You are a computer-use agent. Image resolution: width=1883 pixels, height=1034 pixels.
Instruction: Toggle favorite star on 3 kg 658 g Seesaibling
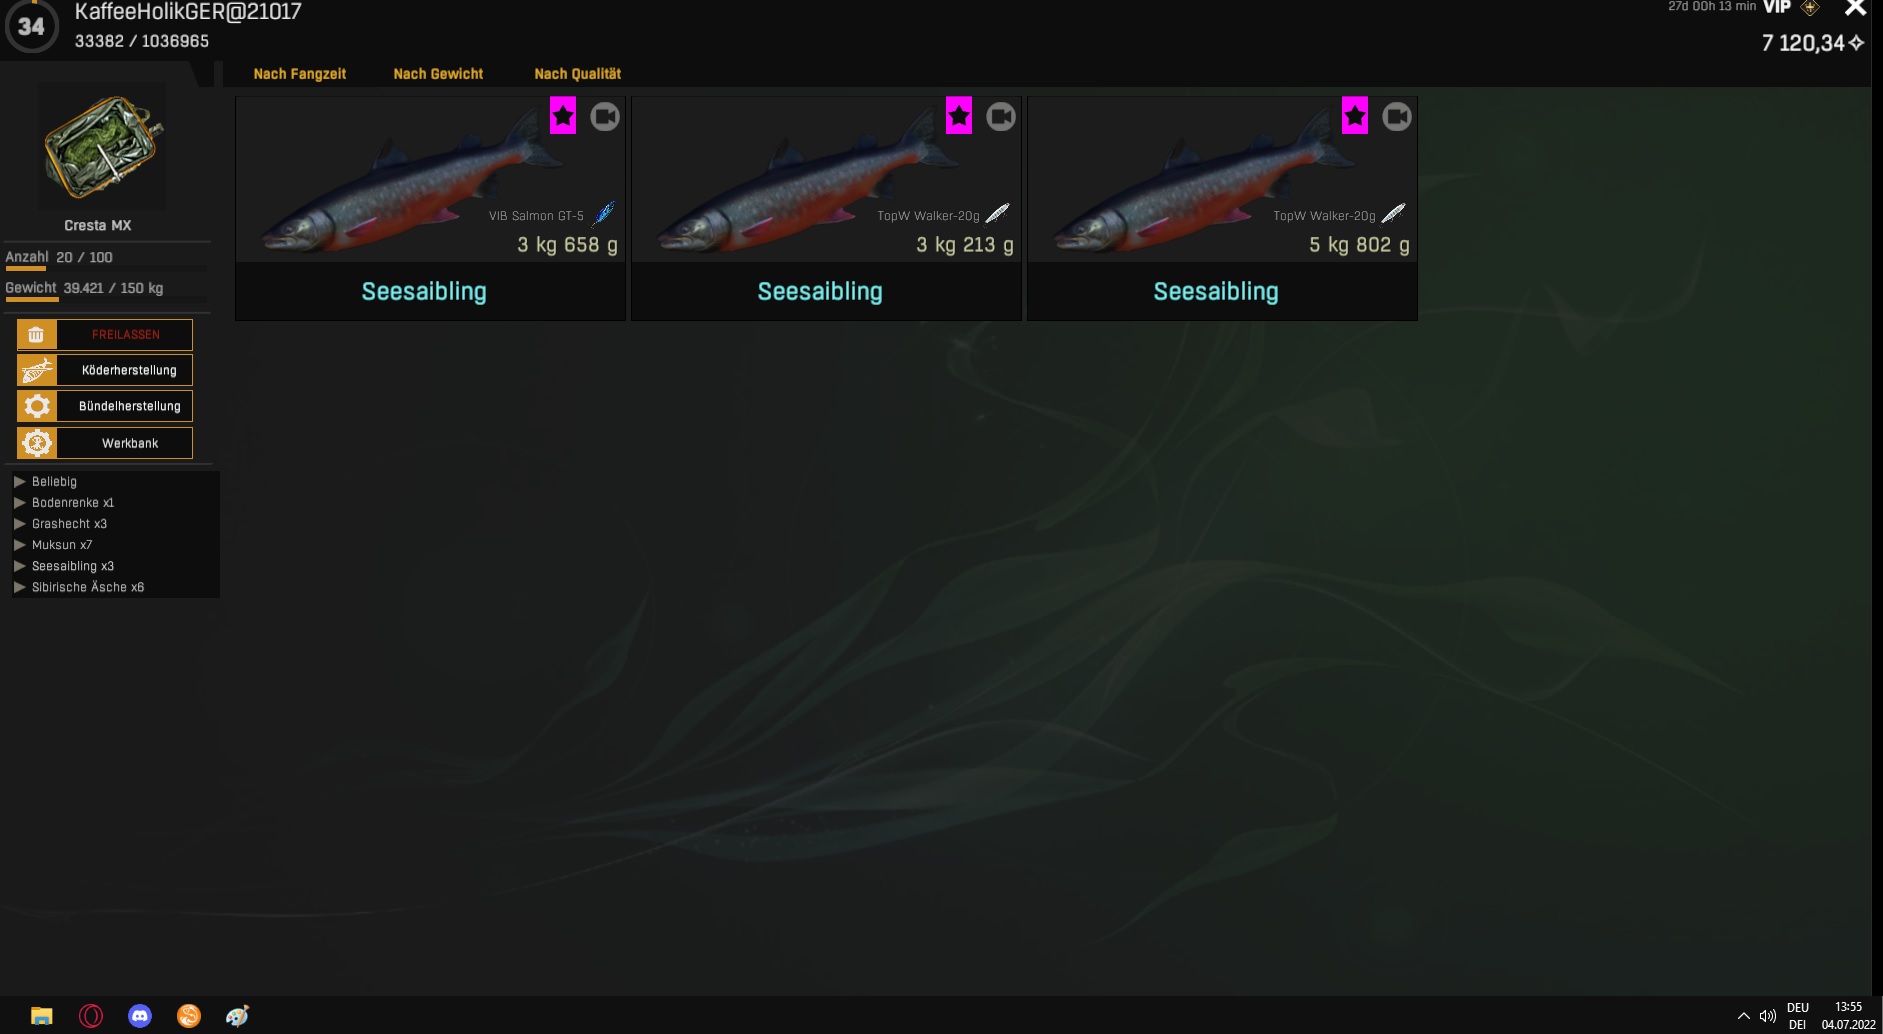pos(563,116)
